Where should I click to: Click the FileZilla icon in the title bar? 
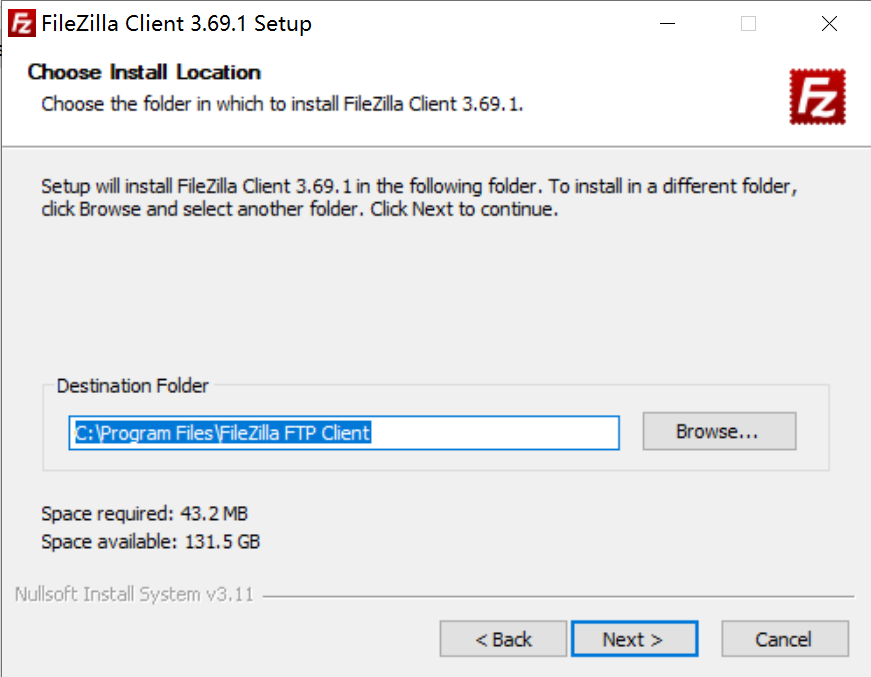[x=22, y=24]
